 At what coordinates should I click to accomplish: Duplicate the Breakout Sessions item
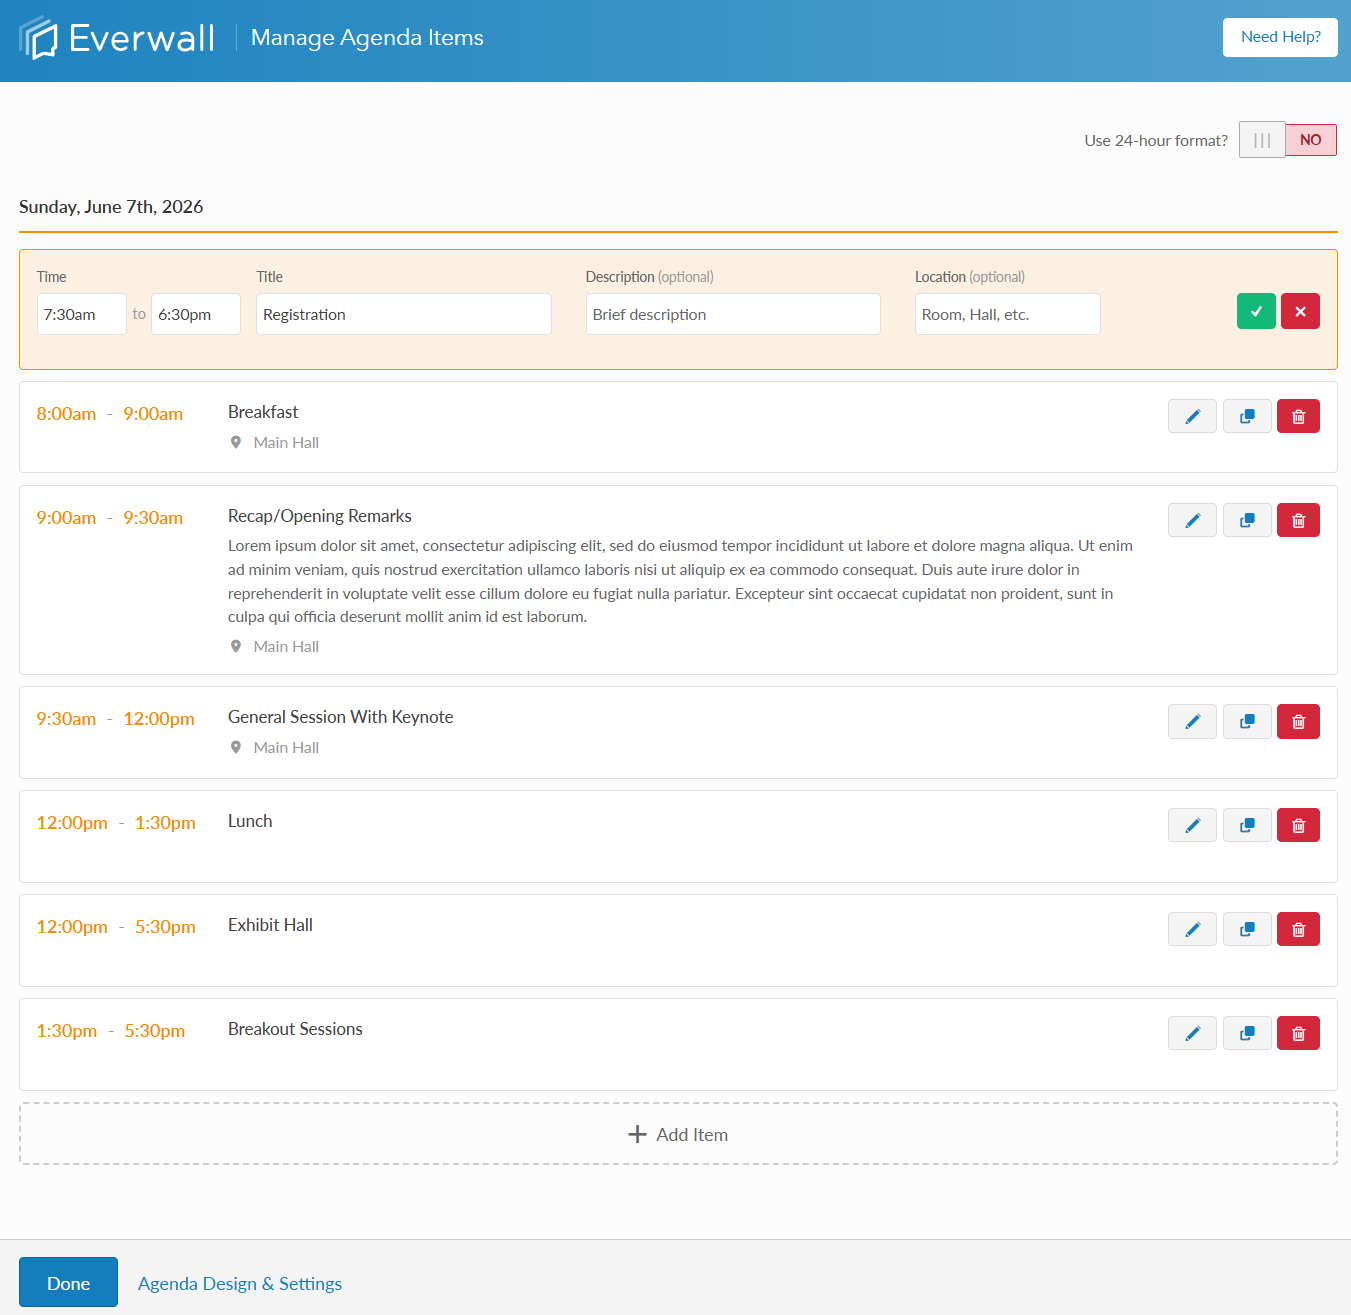click(1247, 1033)
